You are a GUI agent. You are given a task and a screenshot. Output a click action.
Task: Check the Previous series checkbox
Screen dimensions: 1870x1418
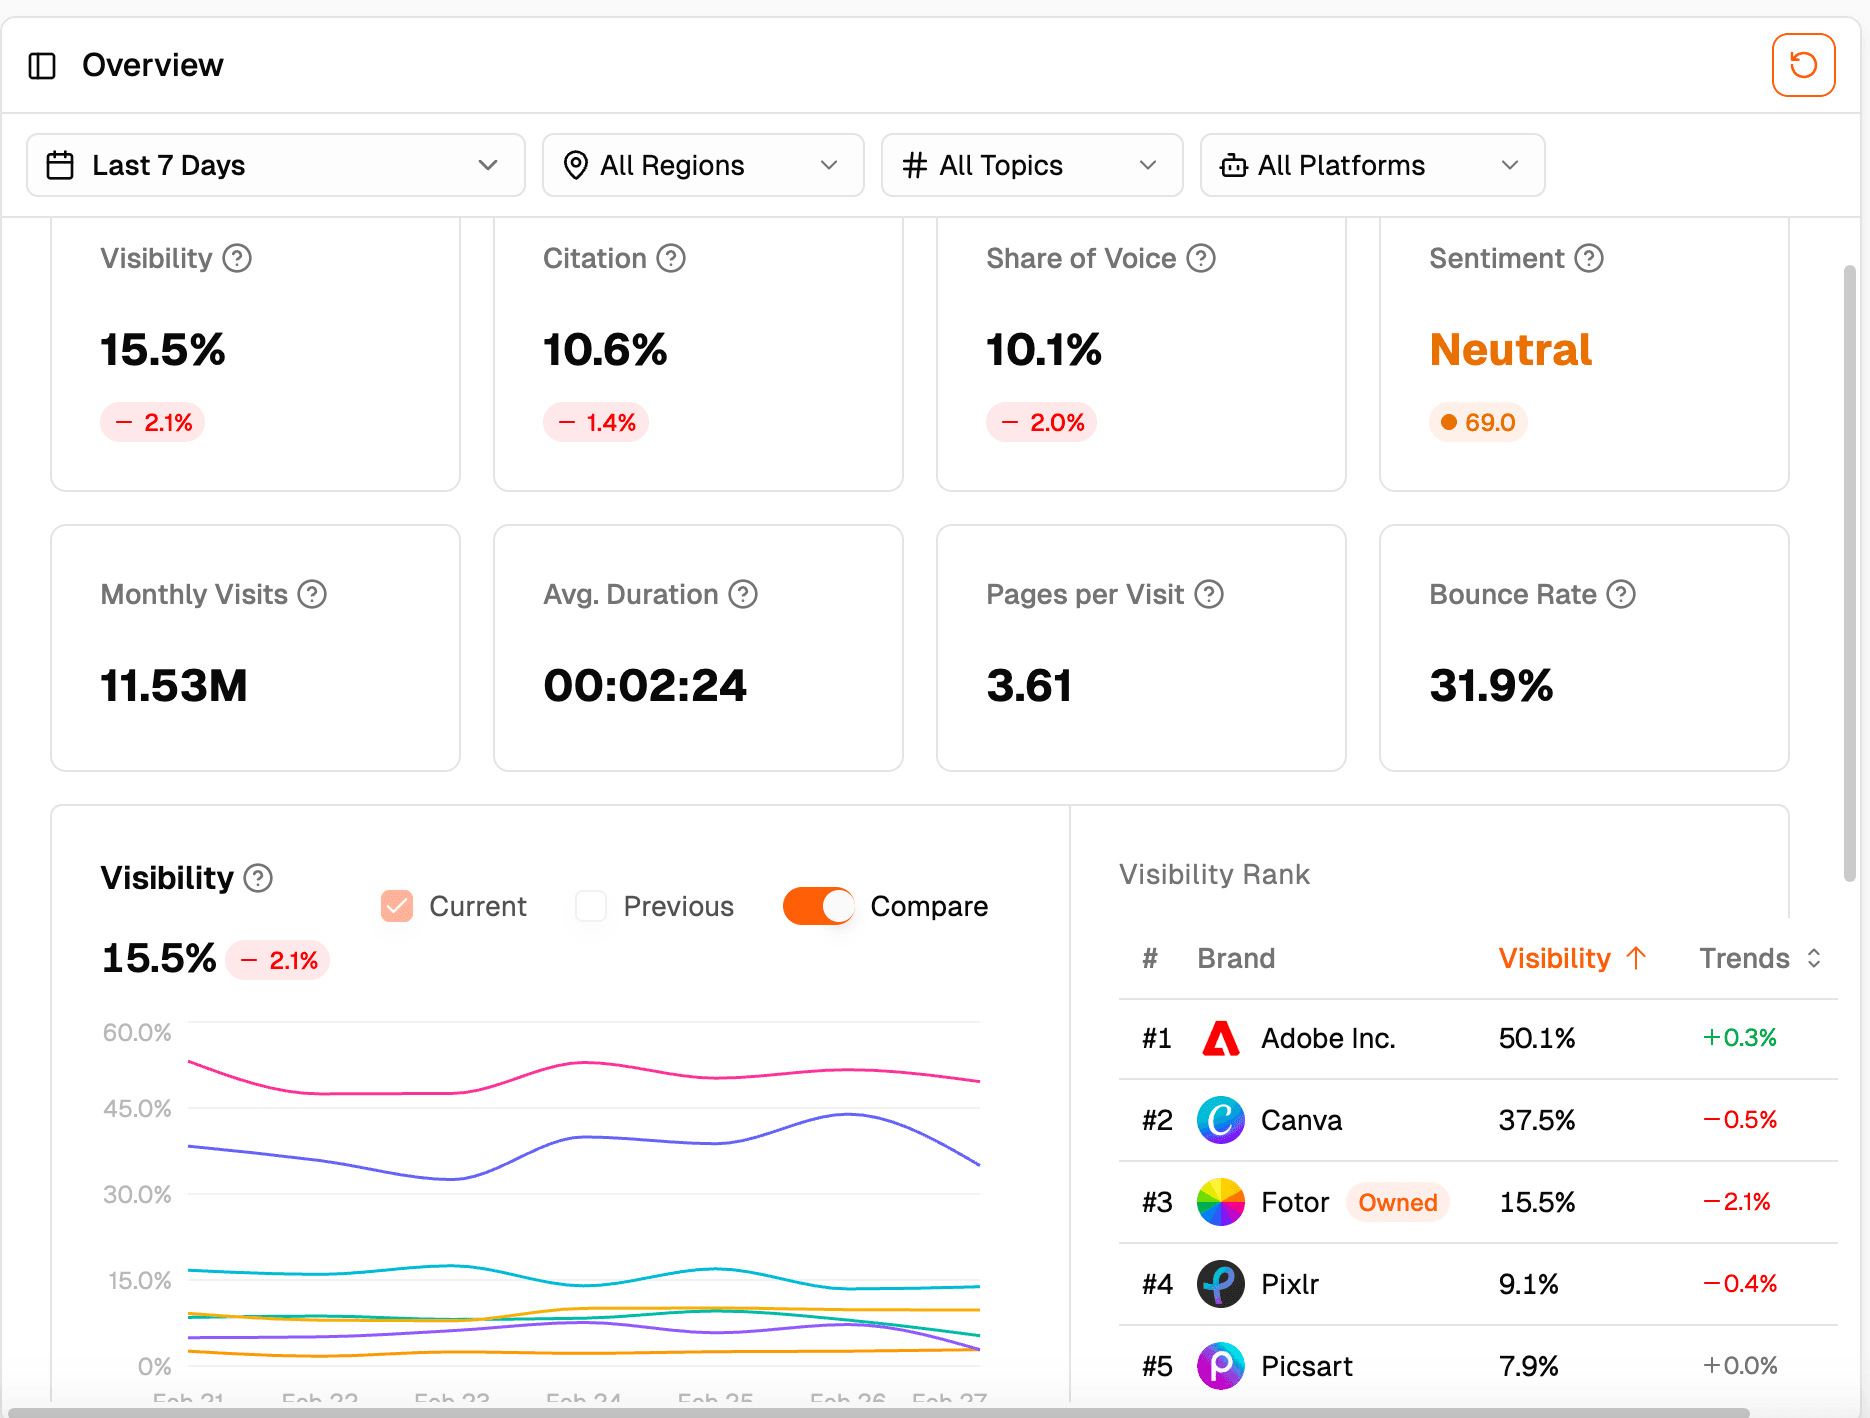tap(591, 906)
